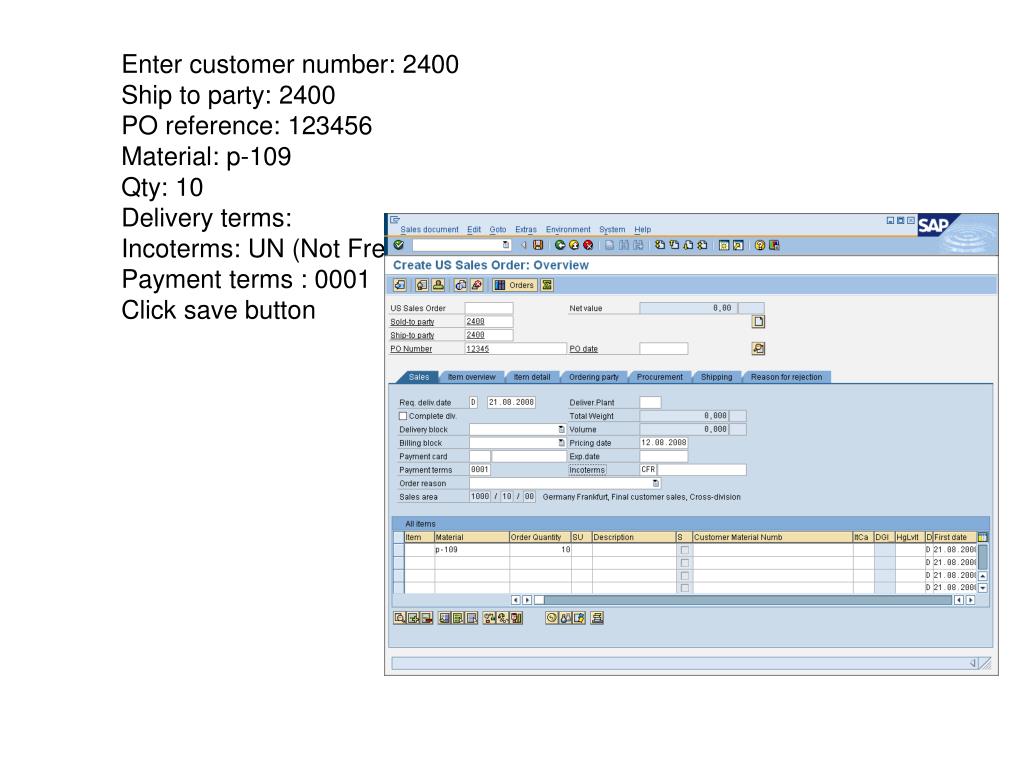The height and width of the screenshot is (768, 1024).
Task: Click the Save floppy disk icon
Action: pos(537,245)
